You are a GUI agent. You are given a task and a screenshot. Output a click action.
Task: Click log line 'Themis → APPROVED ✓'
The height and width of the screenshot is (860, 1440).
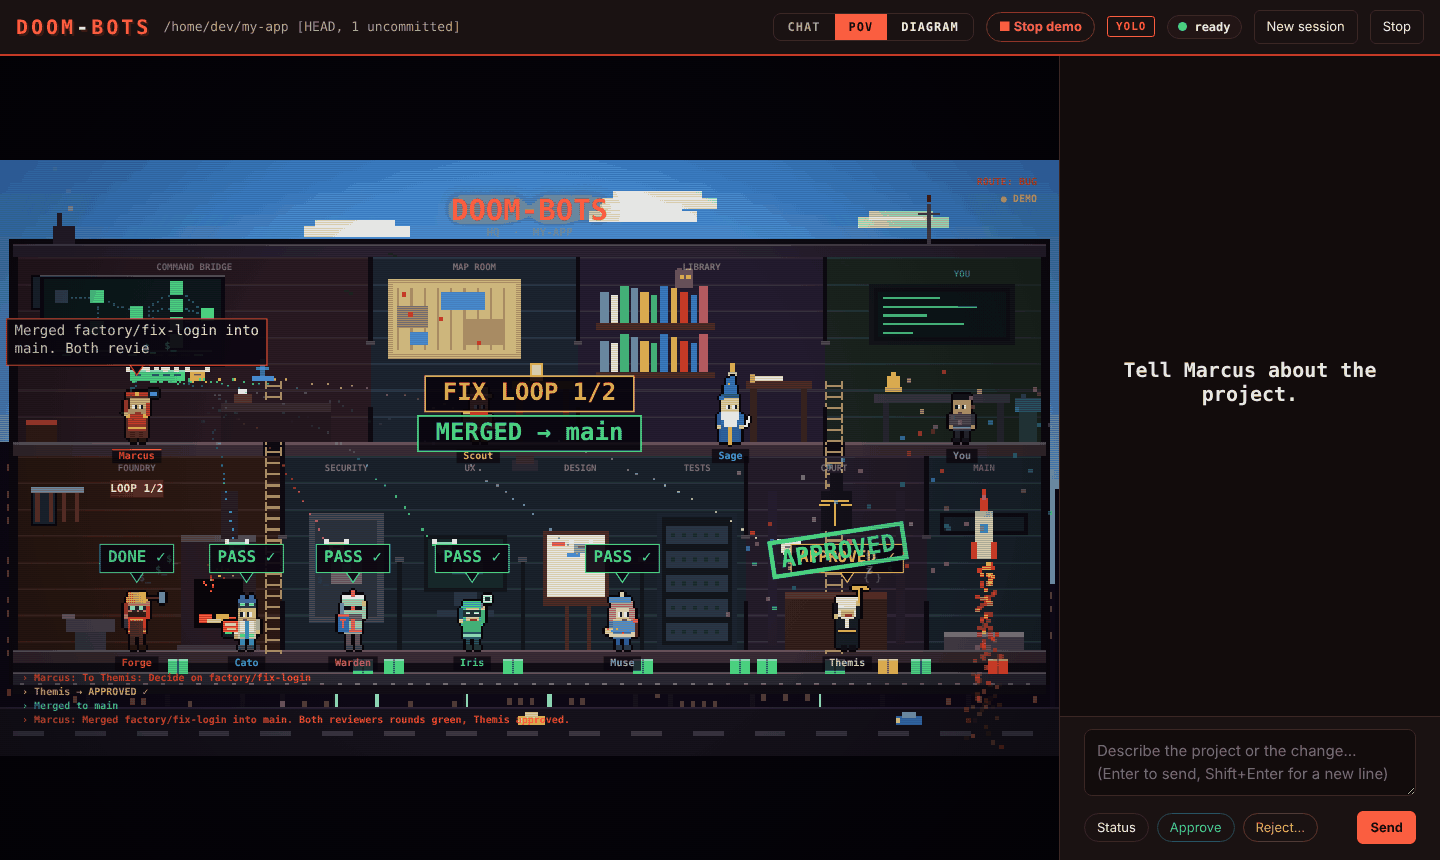pyautogui.click(x=91, y=692)
